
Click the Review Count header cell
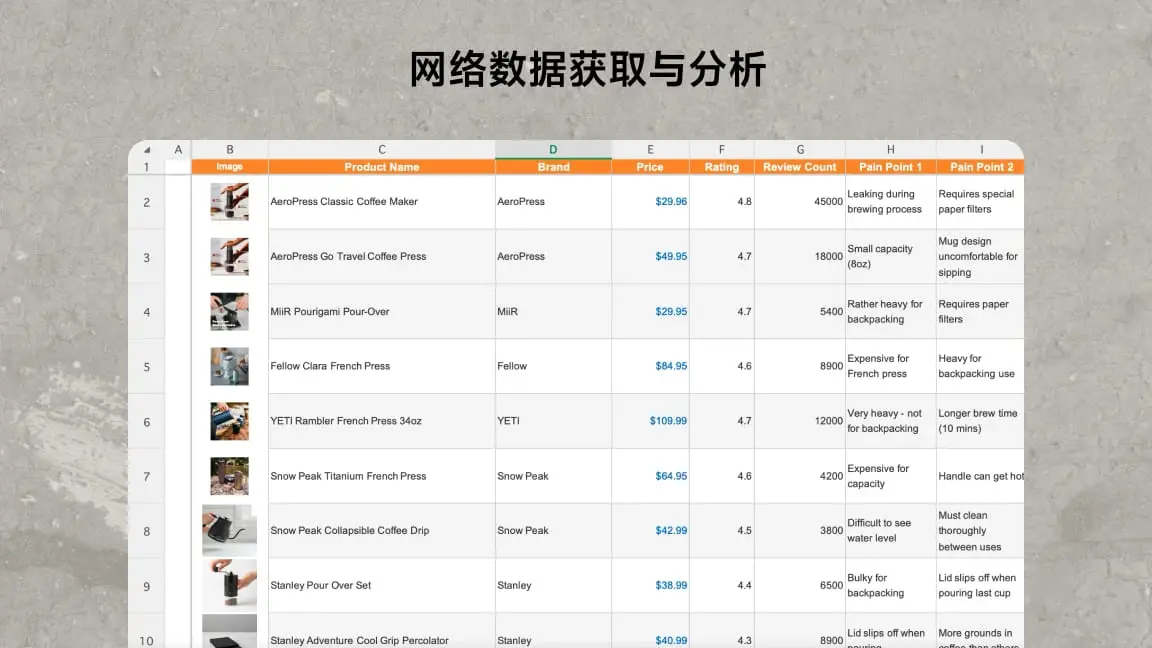[800, 167]
